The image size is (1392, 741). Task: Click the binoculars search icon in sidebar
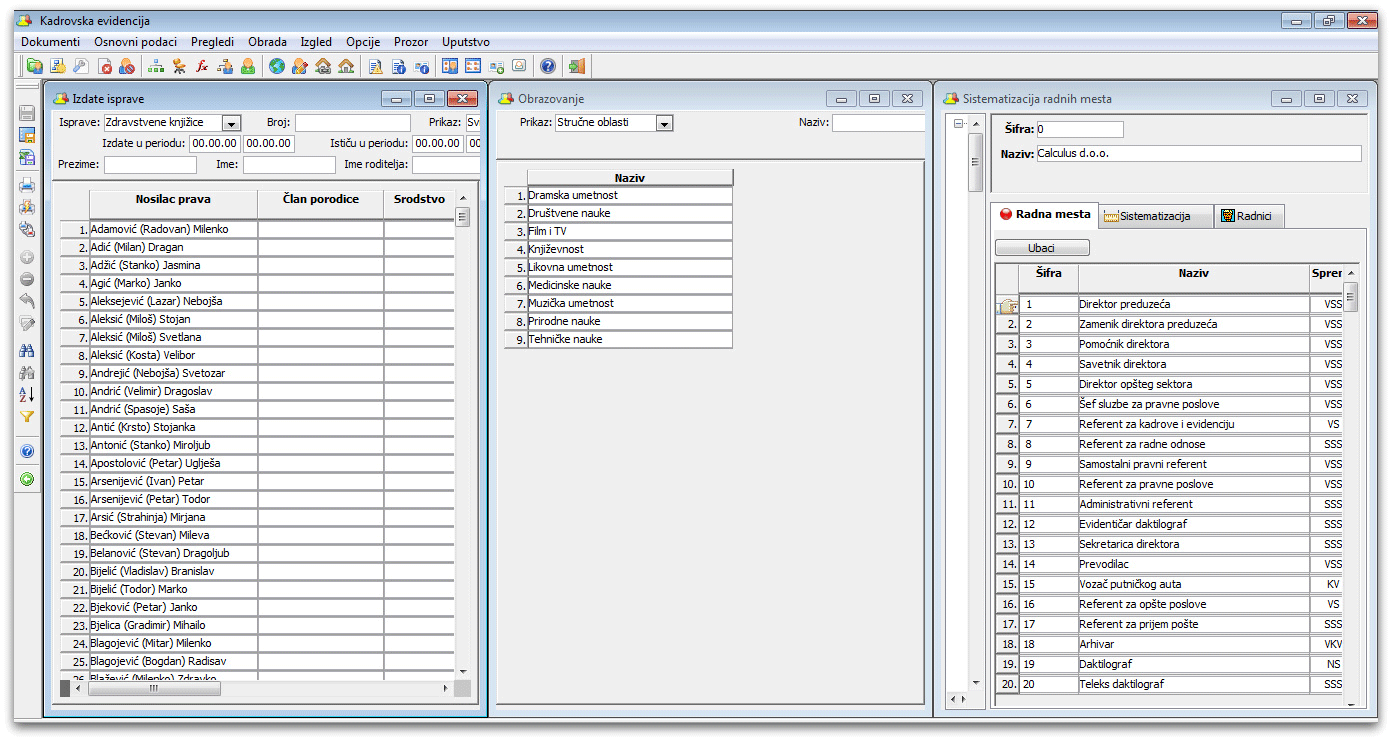[27, 351]
